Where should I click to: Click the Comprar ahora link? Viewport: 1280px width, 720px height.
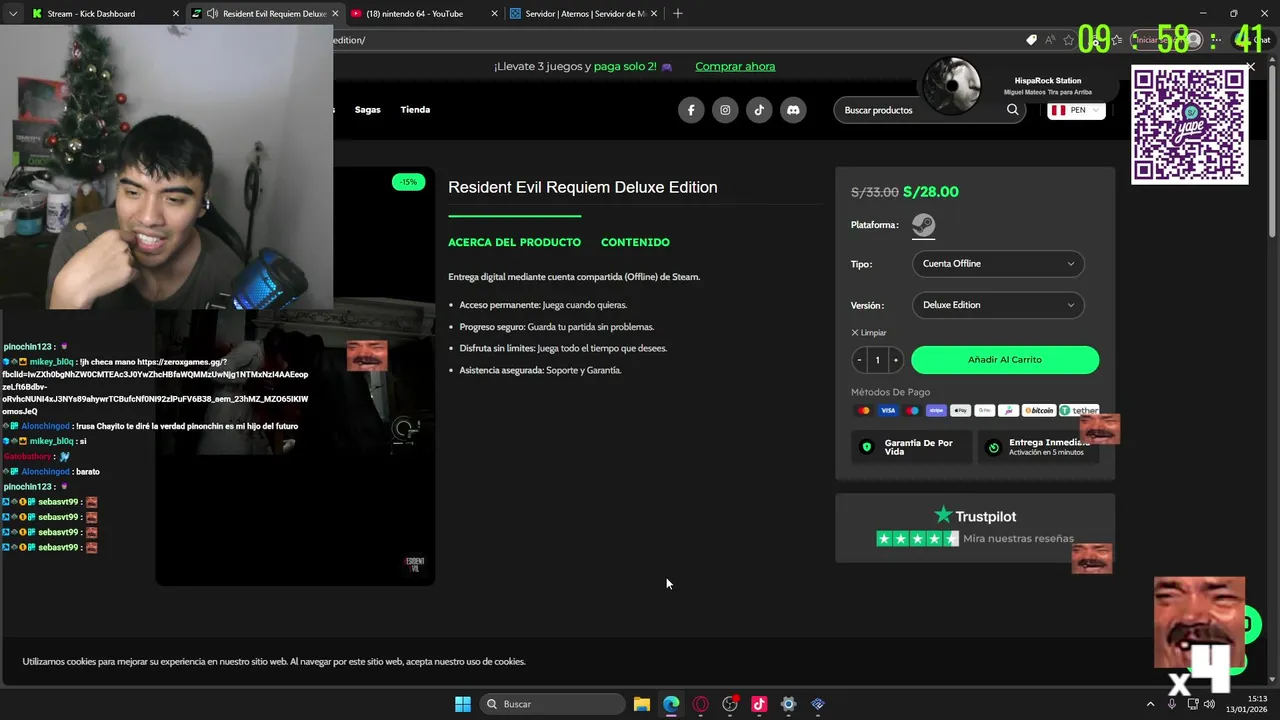735,66
